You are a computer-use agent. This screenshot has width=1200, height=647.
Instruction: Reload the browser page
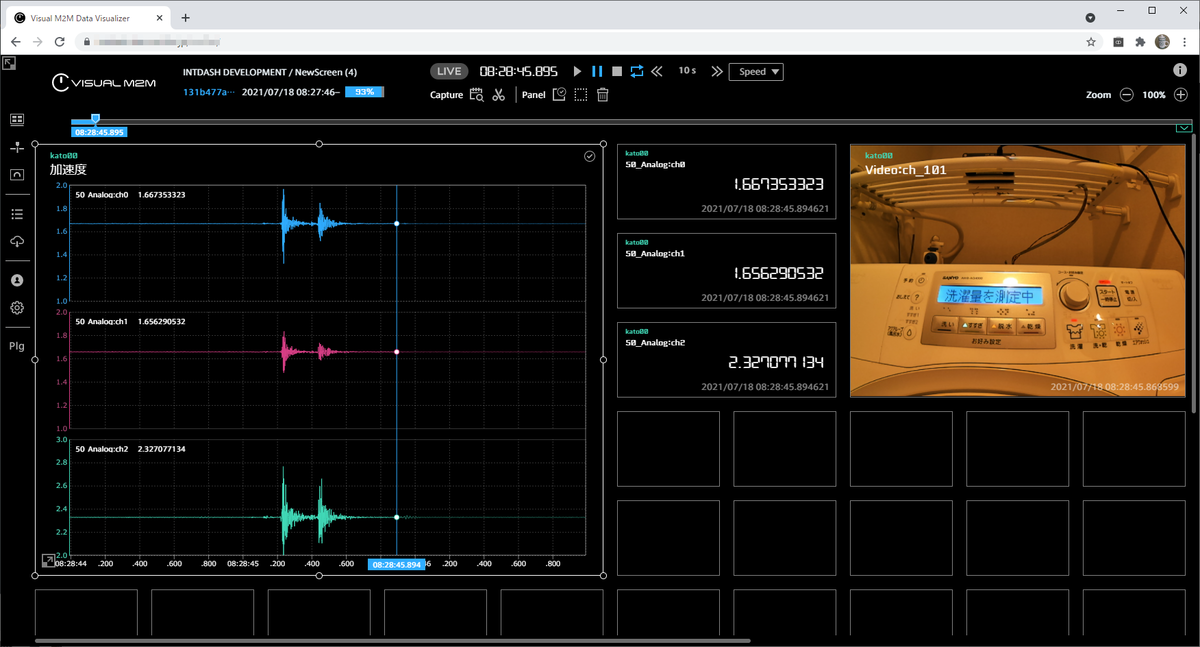[x=59, y=42]
